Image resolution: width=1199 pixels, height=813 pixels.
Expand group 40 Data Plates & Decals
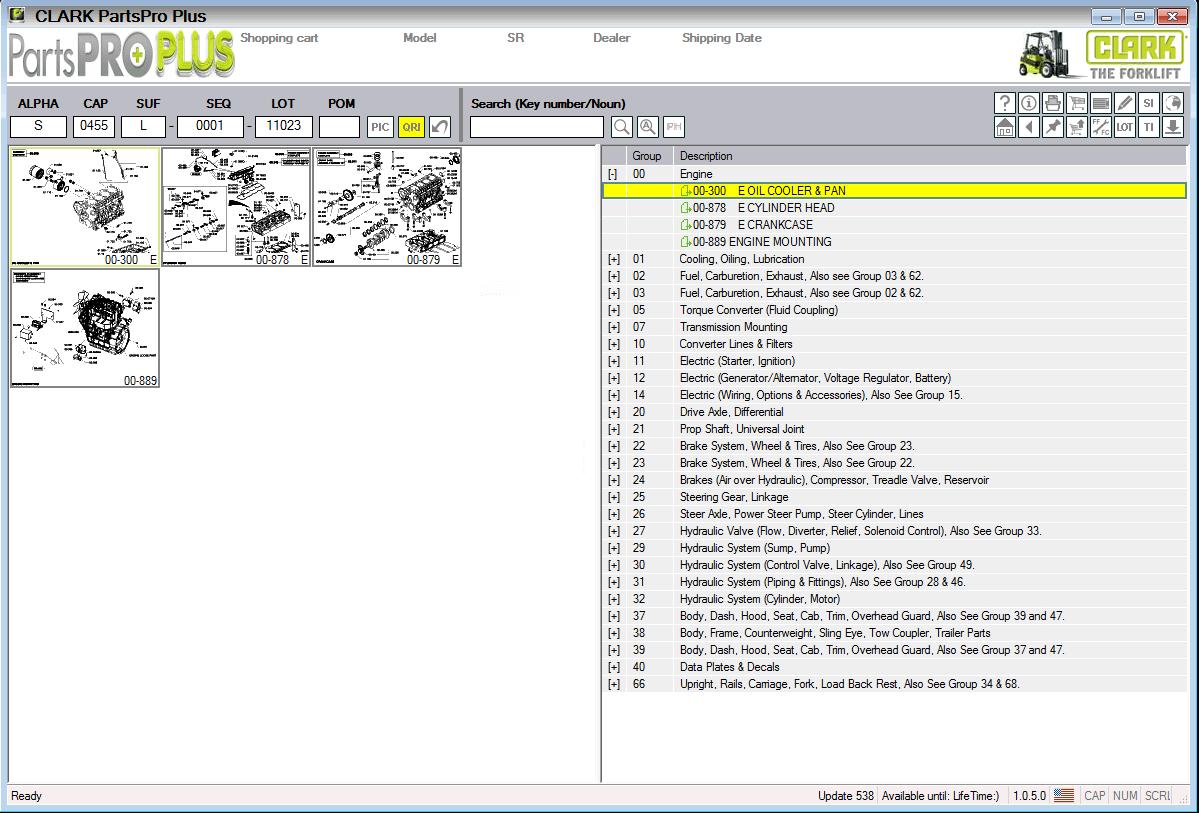coord(612,666)
